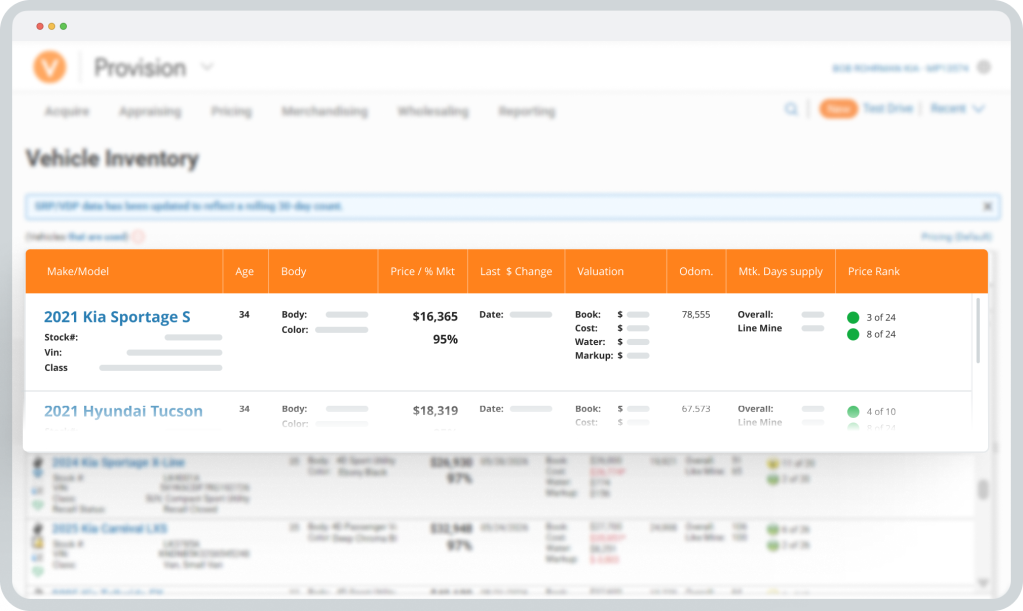This screenshot has height=611, width=1023.
Task: Sort by Price / % Mkt column header
Action: tap(422, 271)
